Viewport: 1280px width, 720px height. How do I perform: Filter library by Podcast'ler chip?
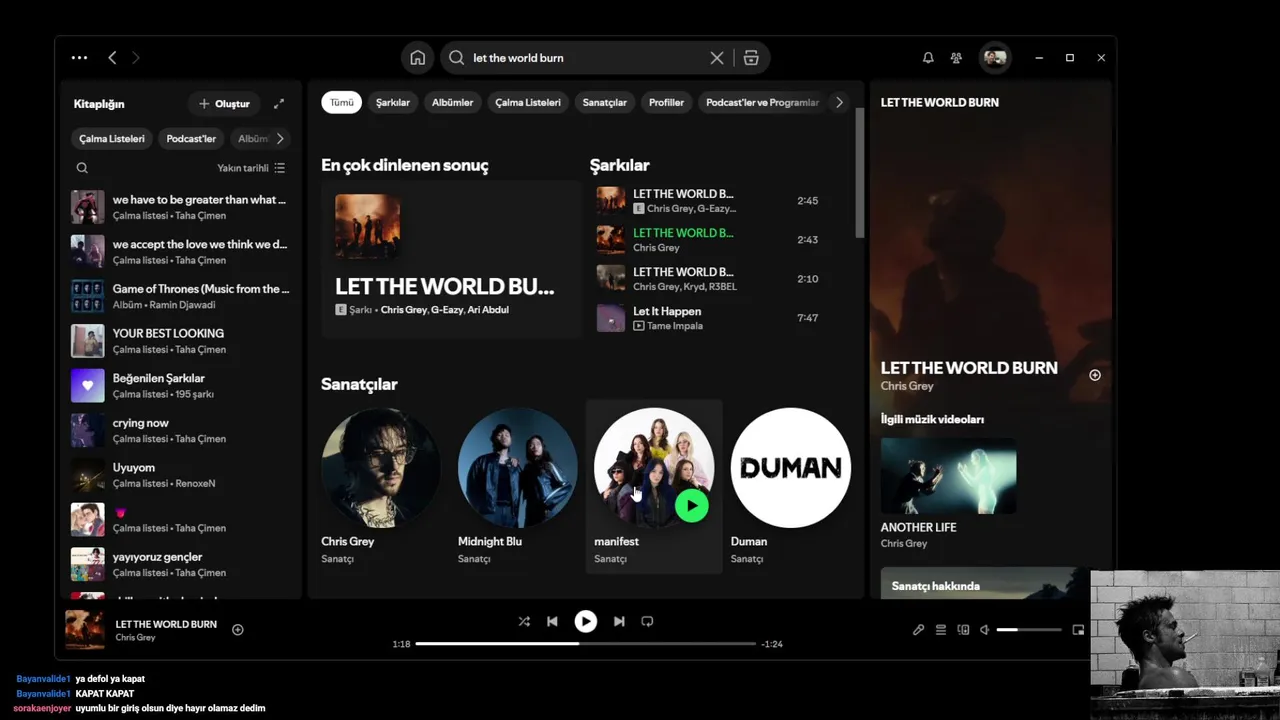tap(191, 139)
